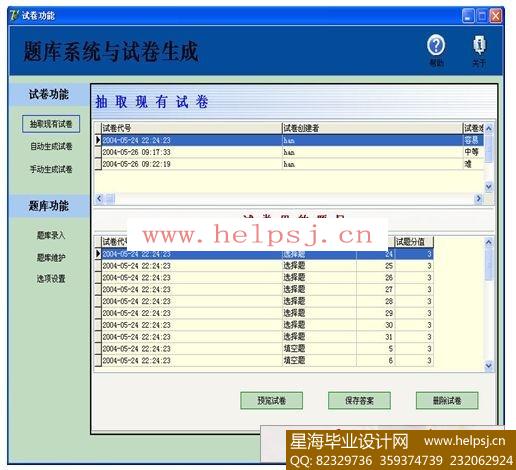Click the lower table's scroll down arrow
Image resolution: width=516 pixels, height=470 pixels.
[489, 366]
